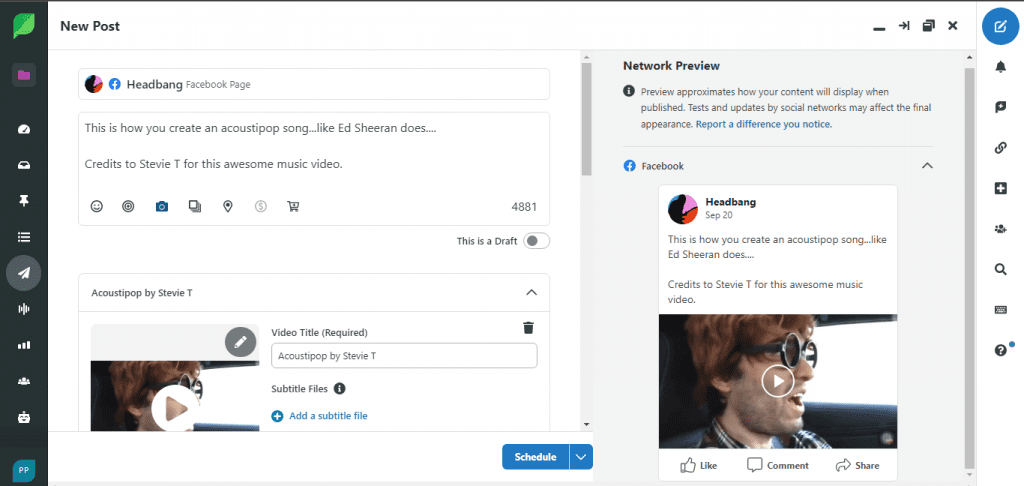This screenshot has height=486, width=1024.
Task: Open the people icon in left sidebar
Action: pos(24,381)
